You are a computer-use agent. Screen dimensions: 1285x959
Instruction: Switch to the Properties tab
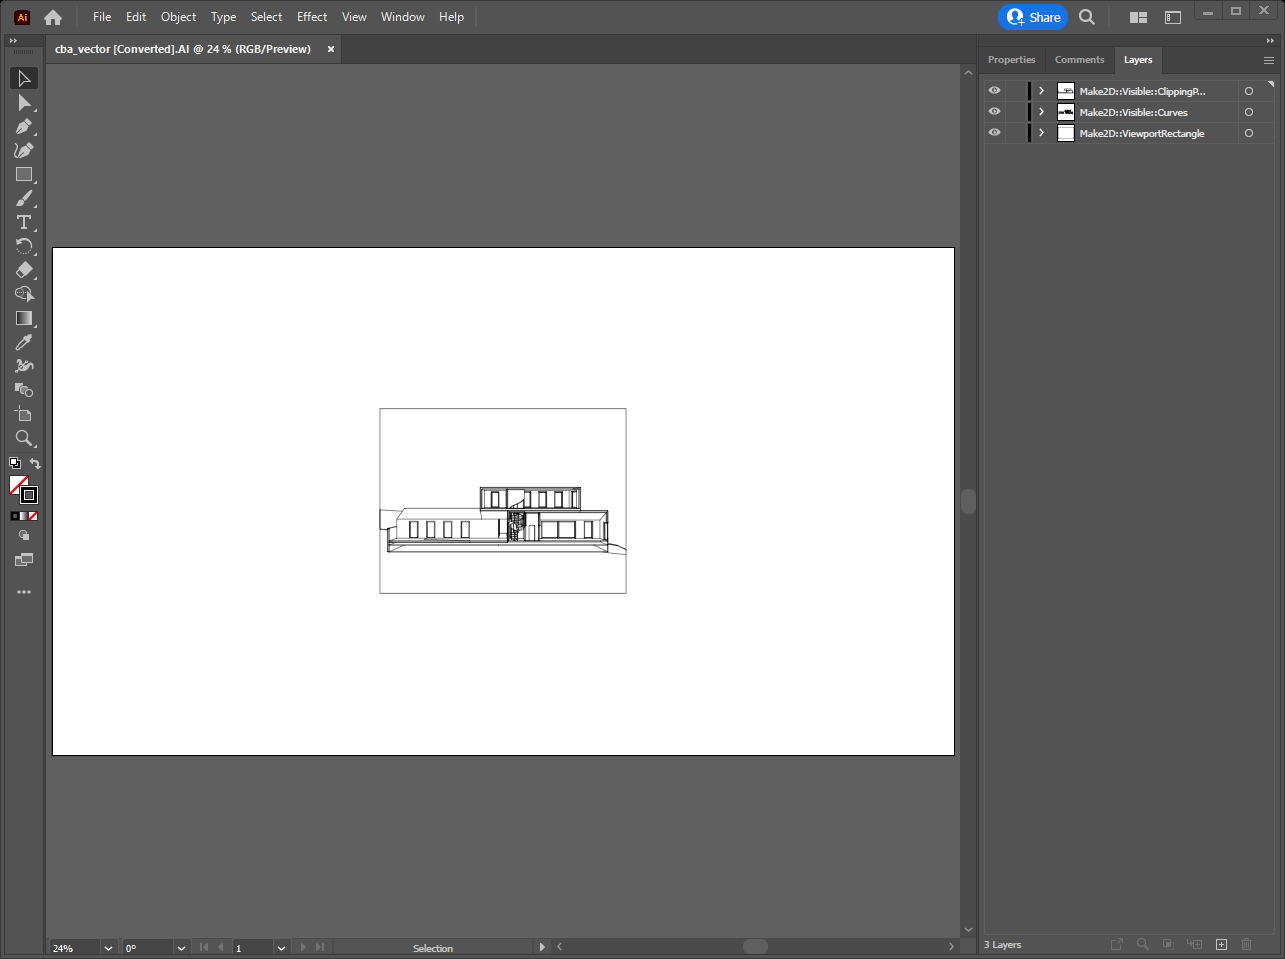coord(1011,60)
